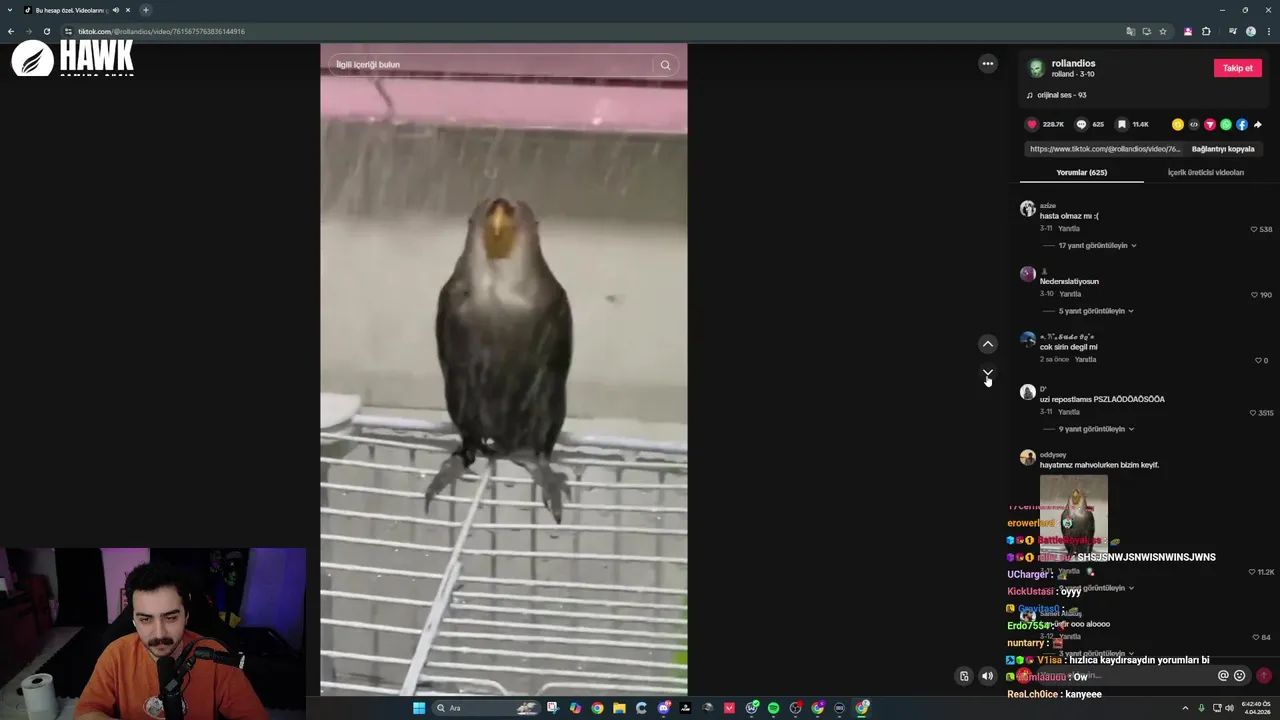
Task: Click the 'İlgili içeriği bulun' search field
Action: pyautogui.click(x=490, y=65)
